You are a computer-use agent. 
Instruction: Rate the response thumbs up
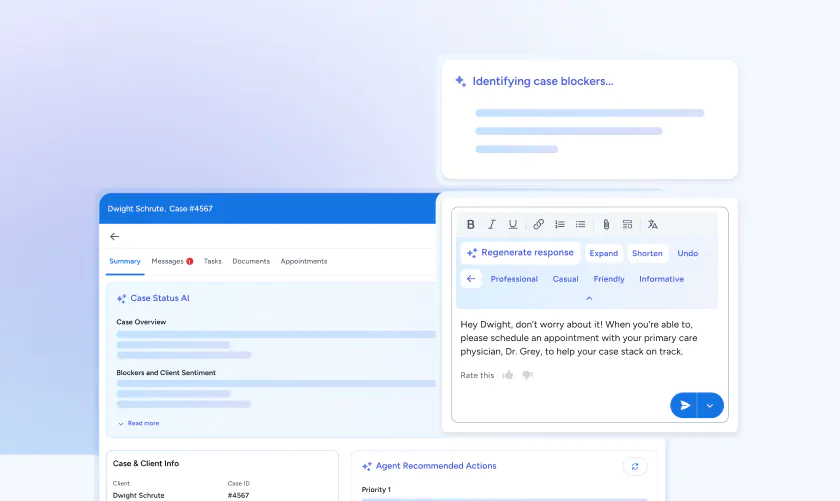[508, 375]
